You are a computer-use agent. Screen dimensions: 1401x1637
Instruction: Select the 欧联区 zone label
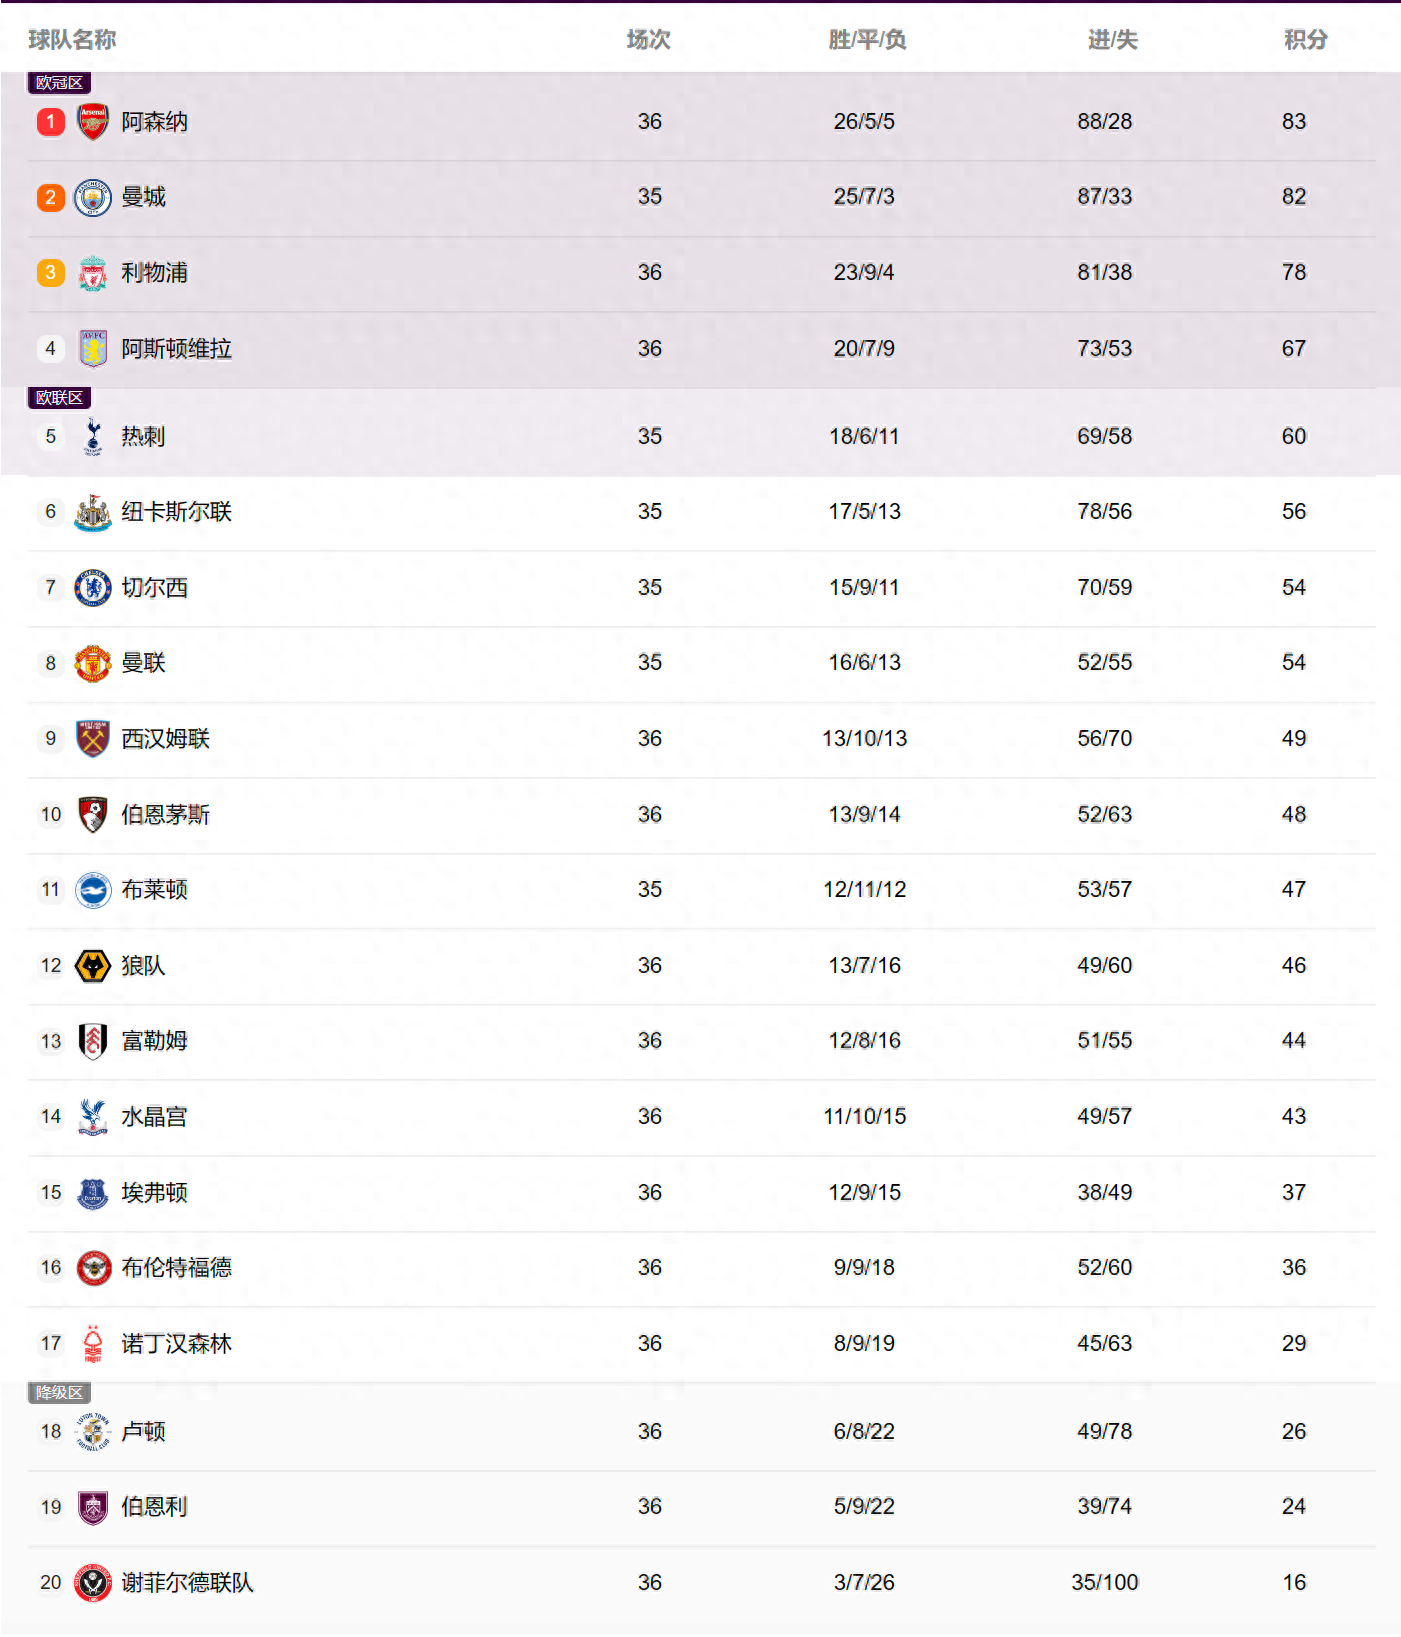point(59,398)
